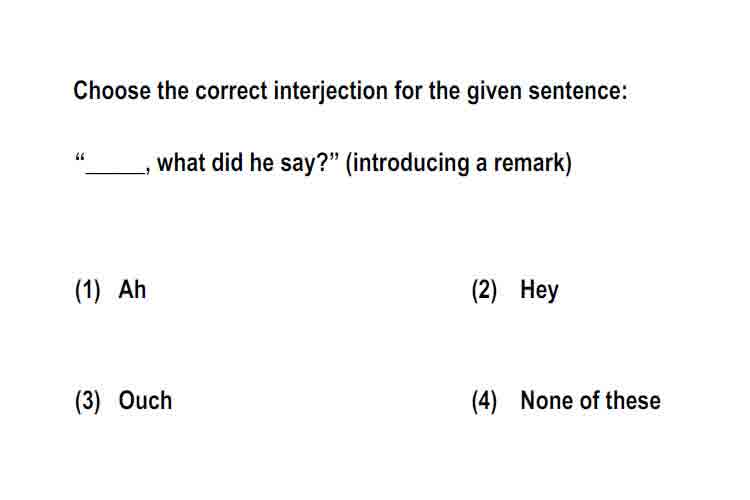
Task: Click the word sentence: ending the heading
Action: [577, 91]
